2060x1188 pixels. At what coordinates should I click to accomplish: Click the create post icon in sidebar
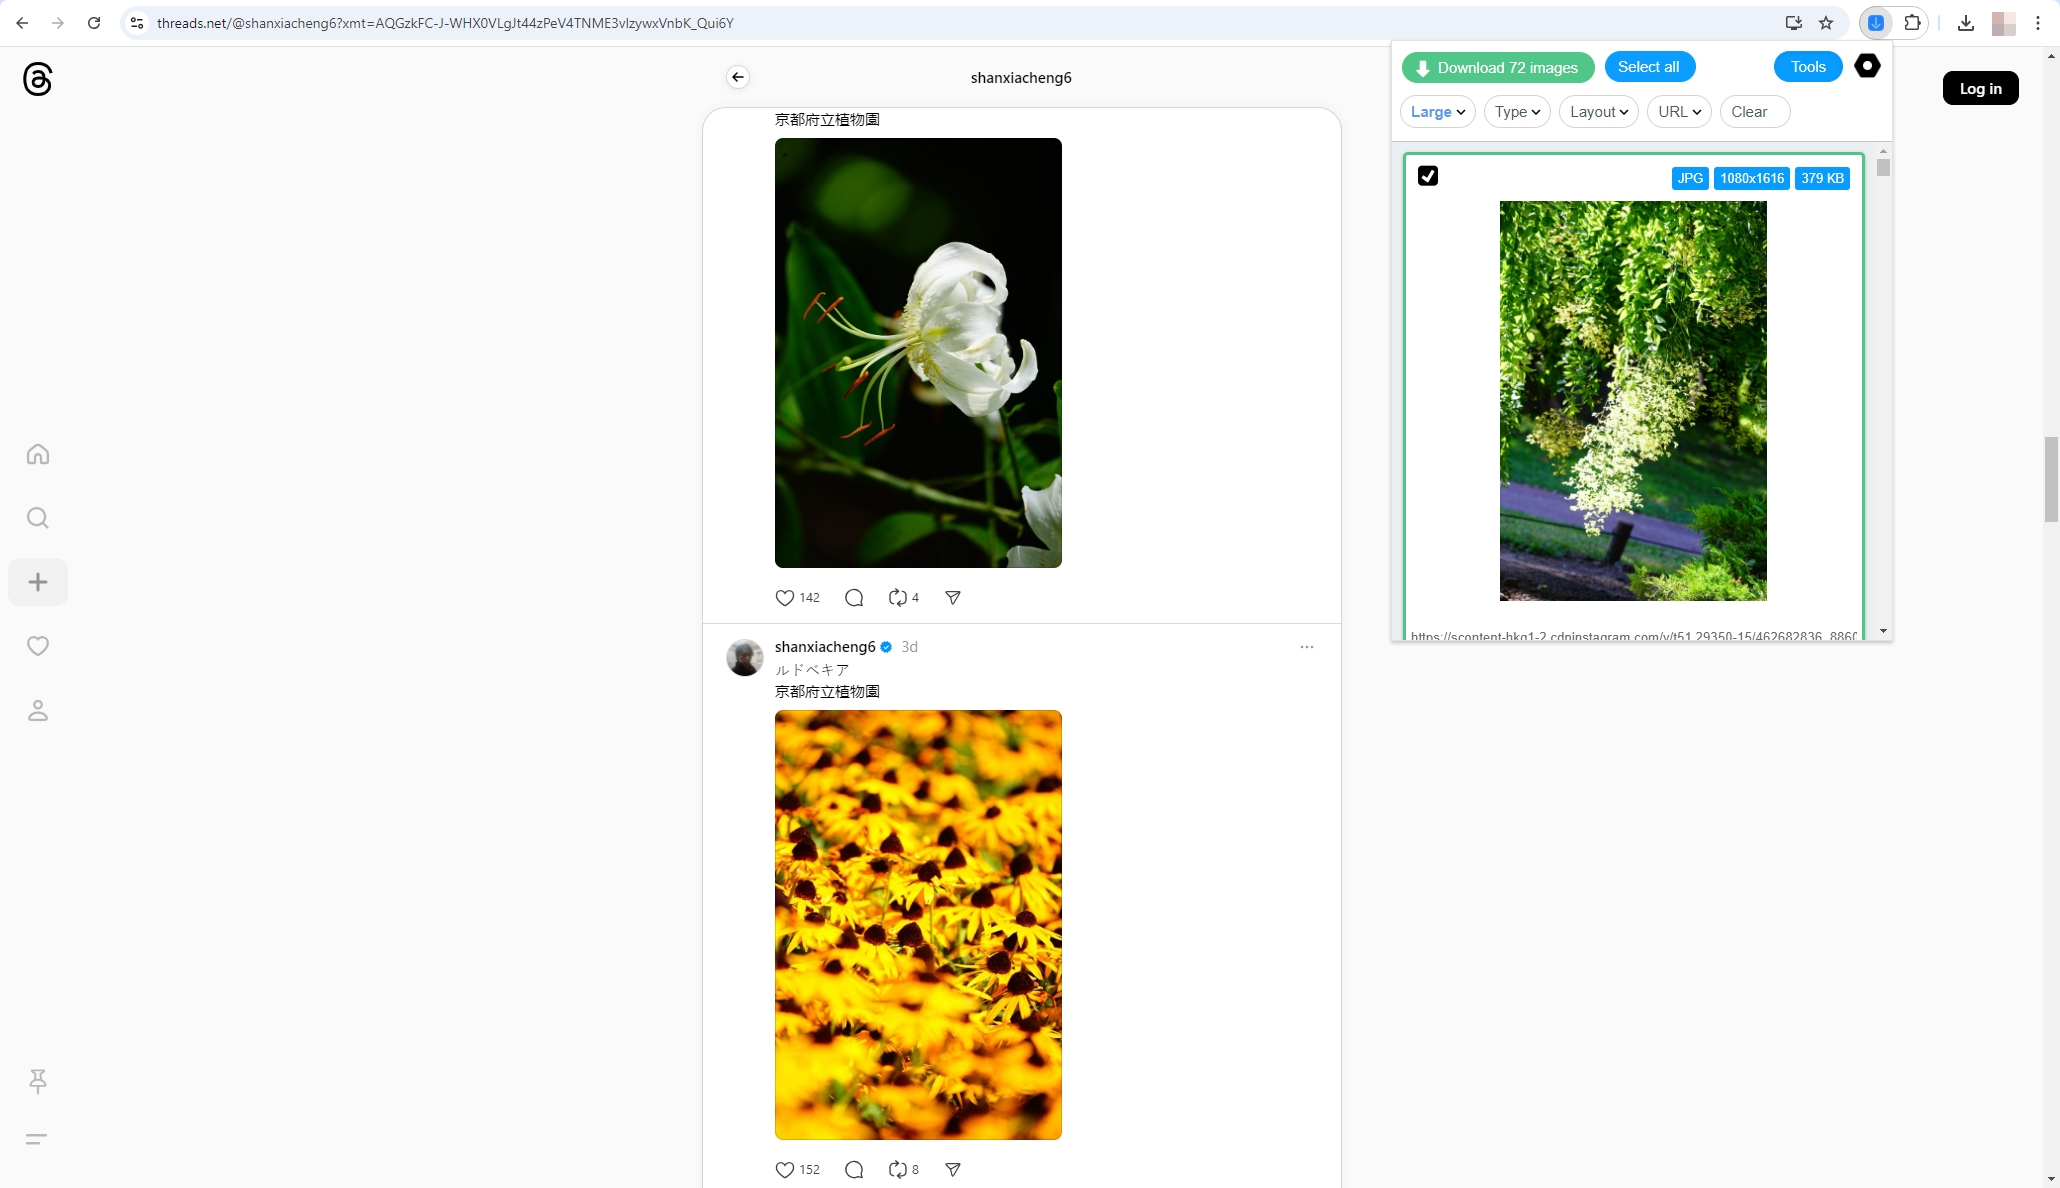(x=38, y=581)
